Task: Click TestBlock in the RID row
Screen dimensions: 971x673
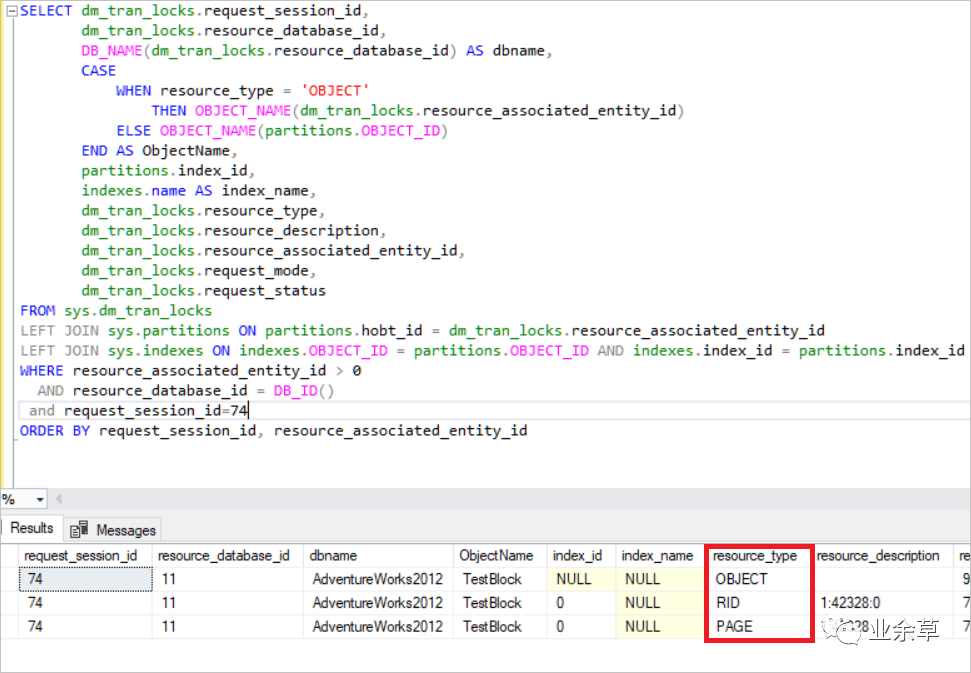Action: coord(500,602)
